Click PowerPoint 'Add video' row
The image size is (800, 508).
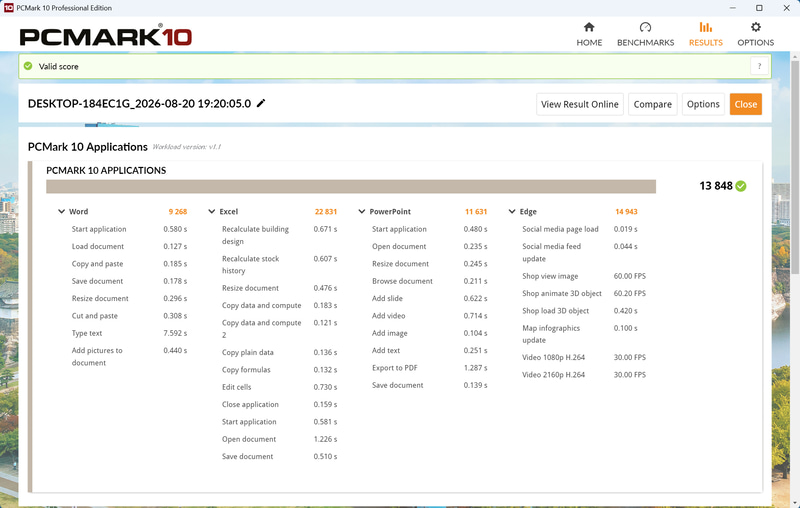coord(429,316)
